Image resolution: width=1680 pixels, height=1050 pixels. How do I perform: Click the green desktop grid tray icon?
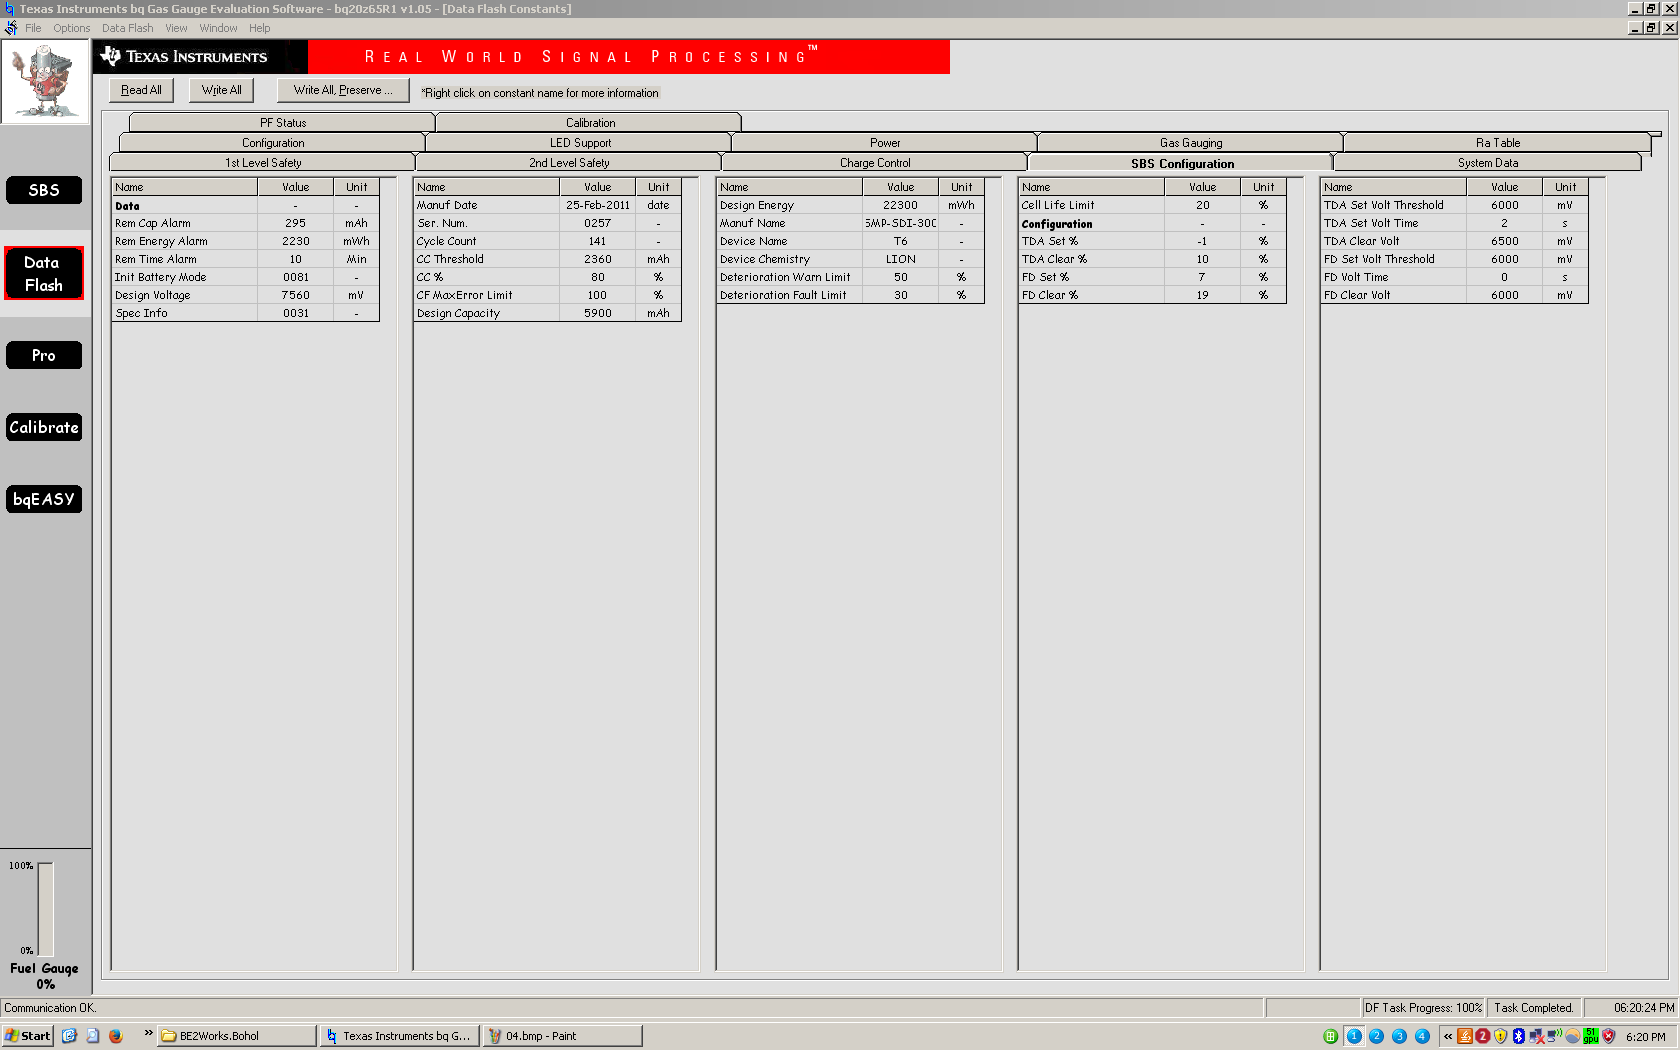pos(1330,1036)
